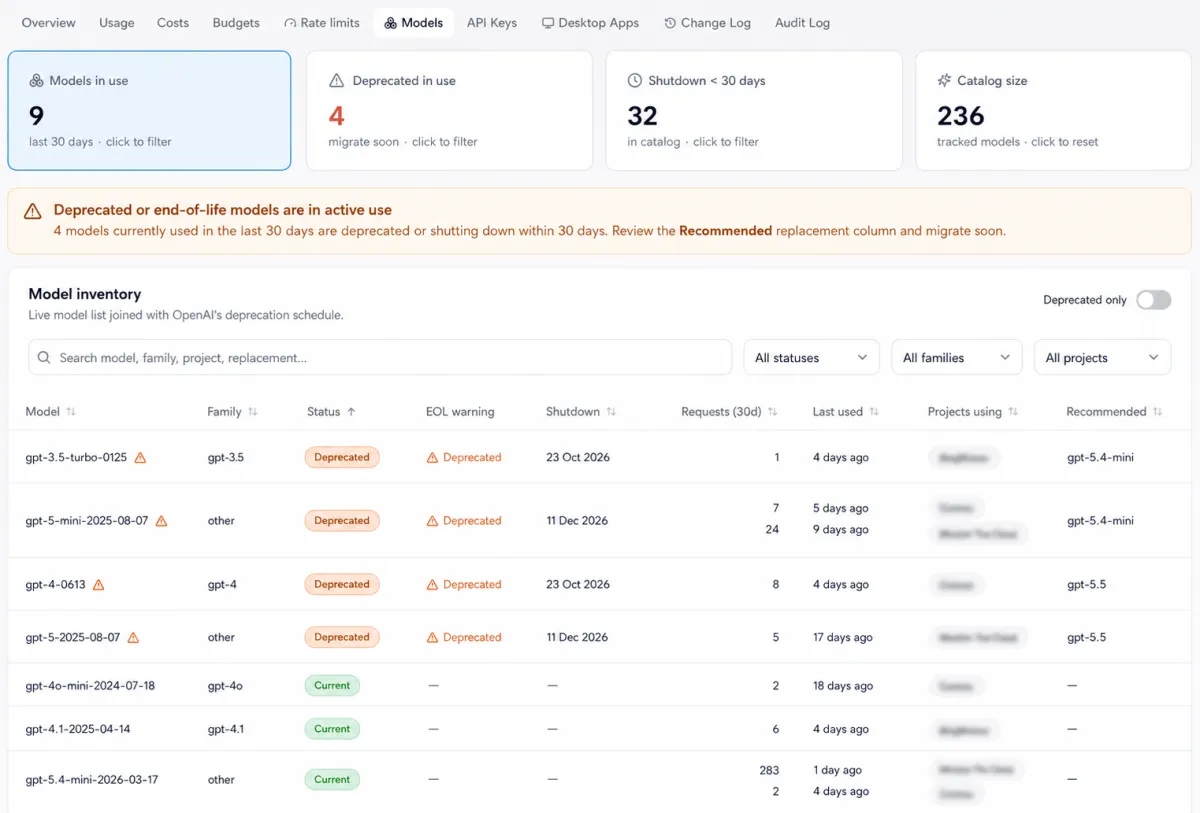The height and width of the screenshot is (813, 1200).
Task: Select model name gpt-5-2025-08-07
Action: point(73,637)
